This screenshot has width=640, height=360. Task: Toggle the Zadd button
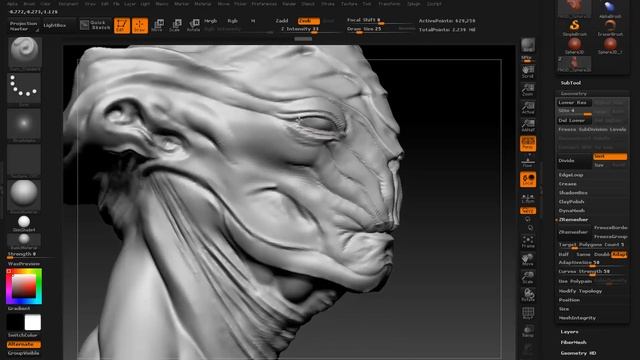coord(282,20)
